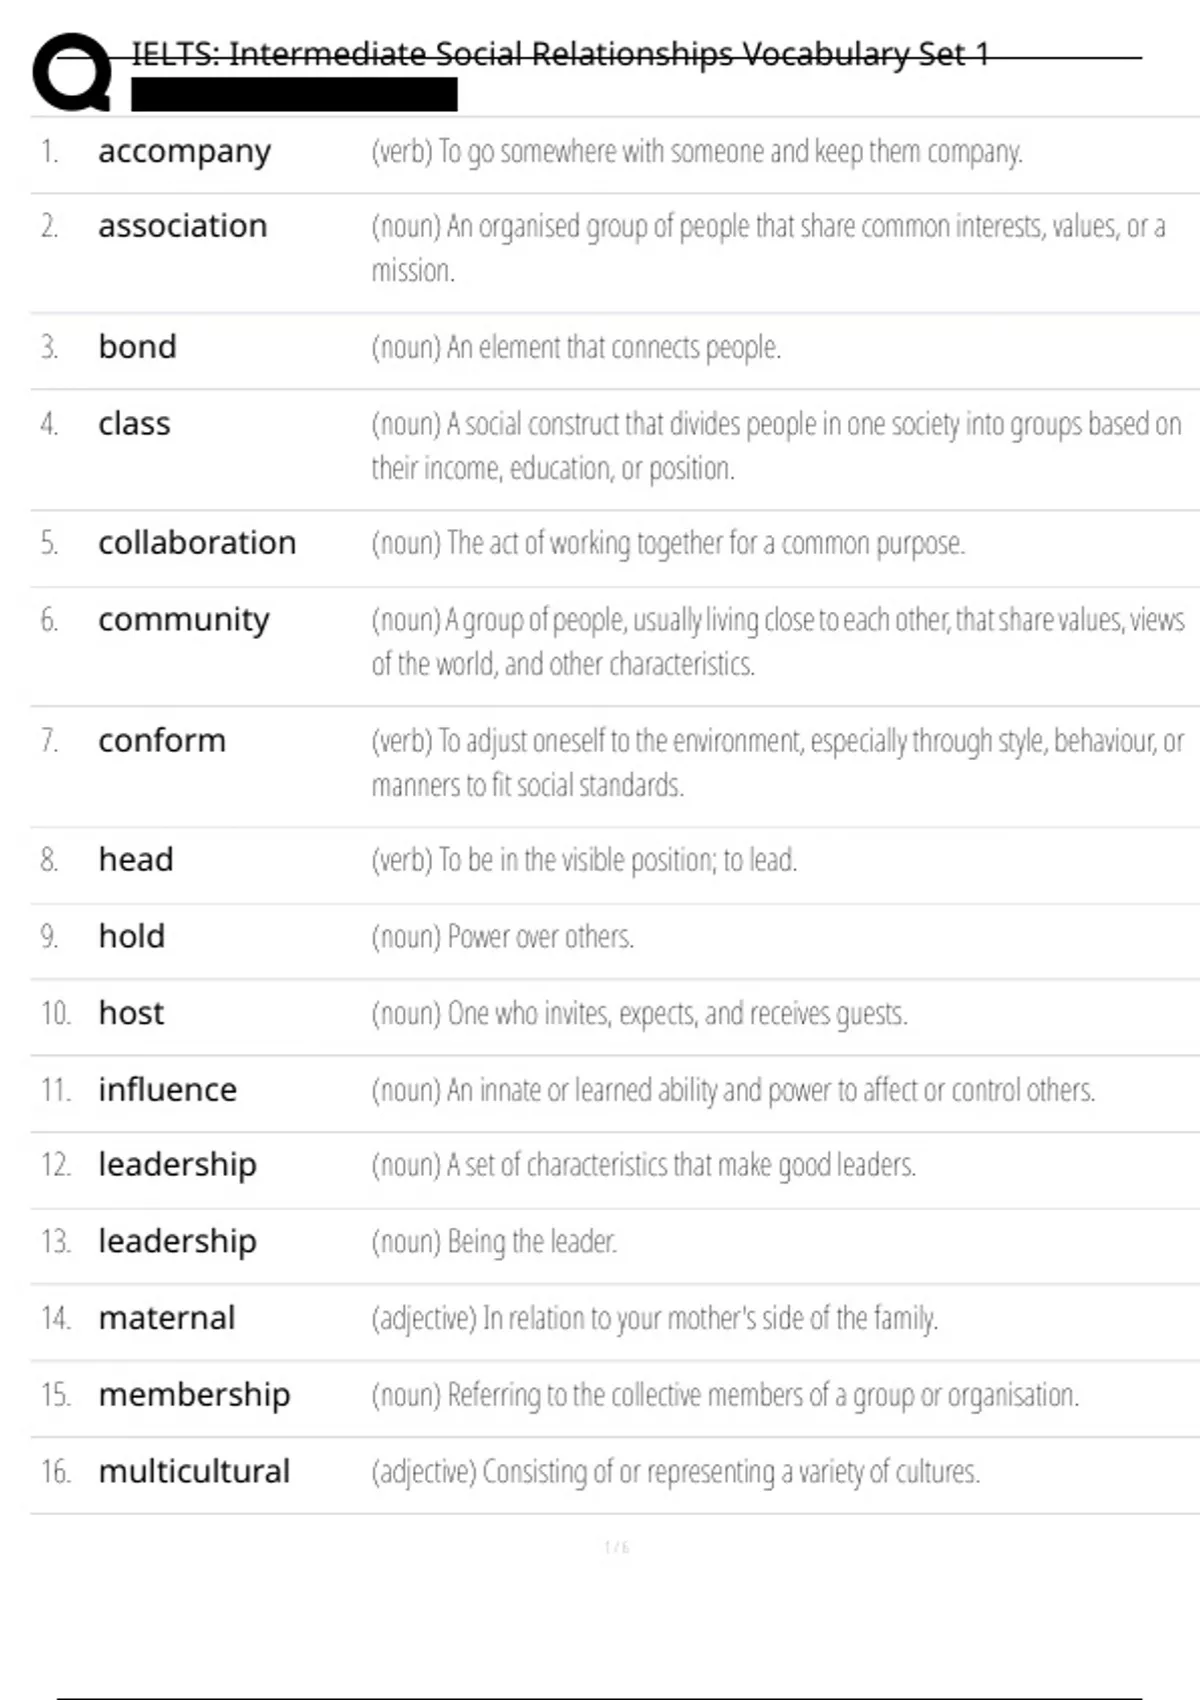Click the term 'collaboration'
The height and width of the screenshot is (1700, 1200).
[x=197, y=542]
